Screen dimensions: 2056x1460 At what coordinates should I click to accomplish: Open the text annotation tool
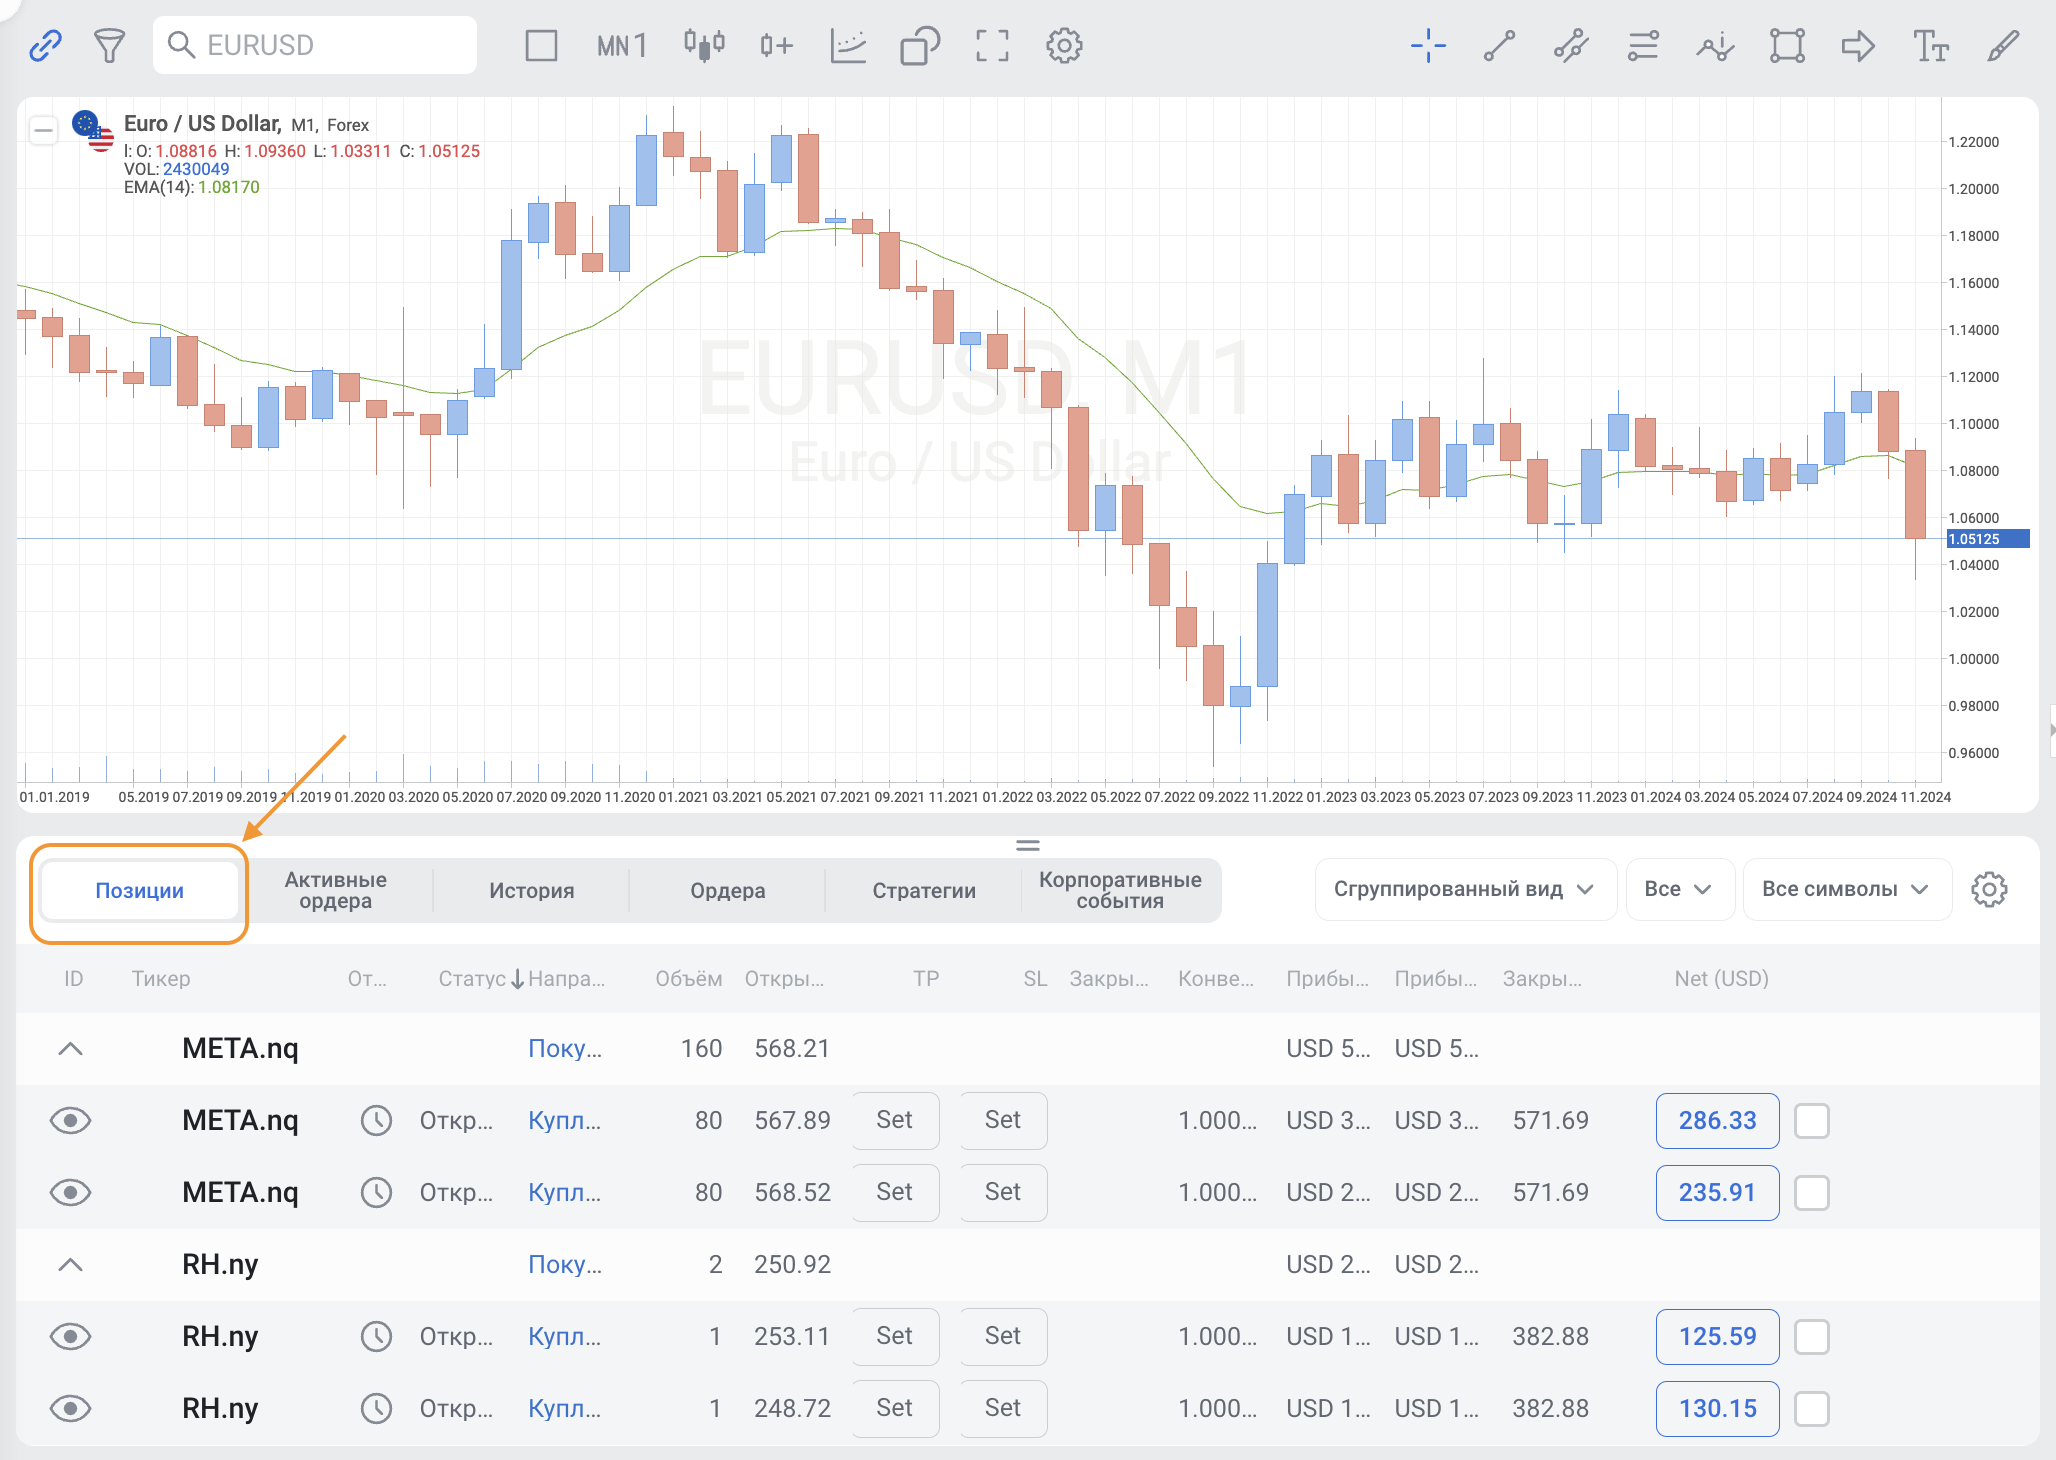coord(1930,46)
